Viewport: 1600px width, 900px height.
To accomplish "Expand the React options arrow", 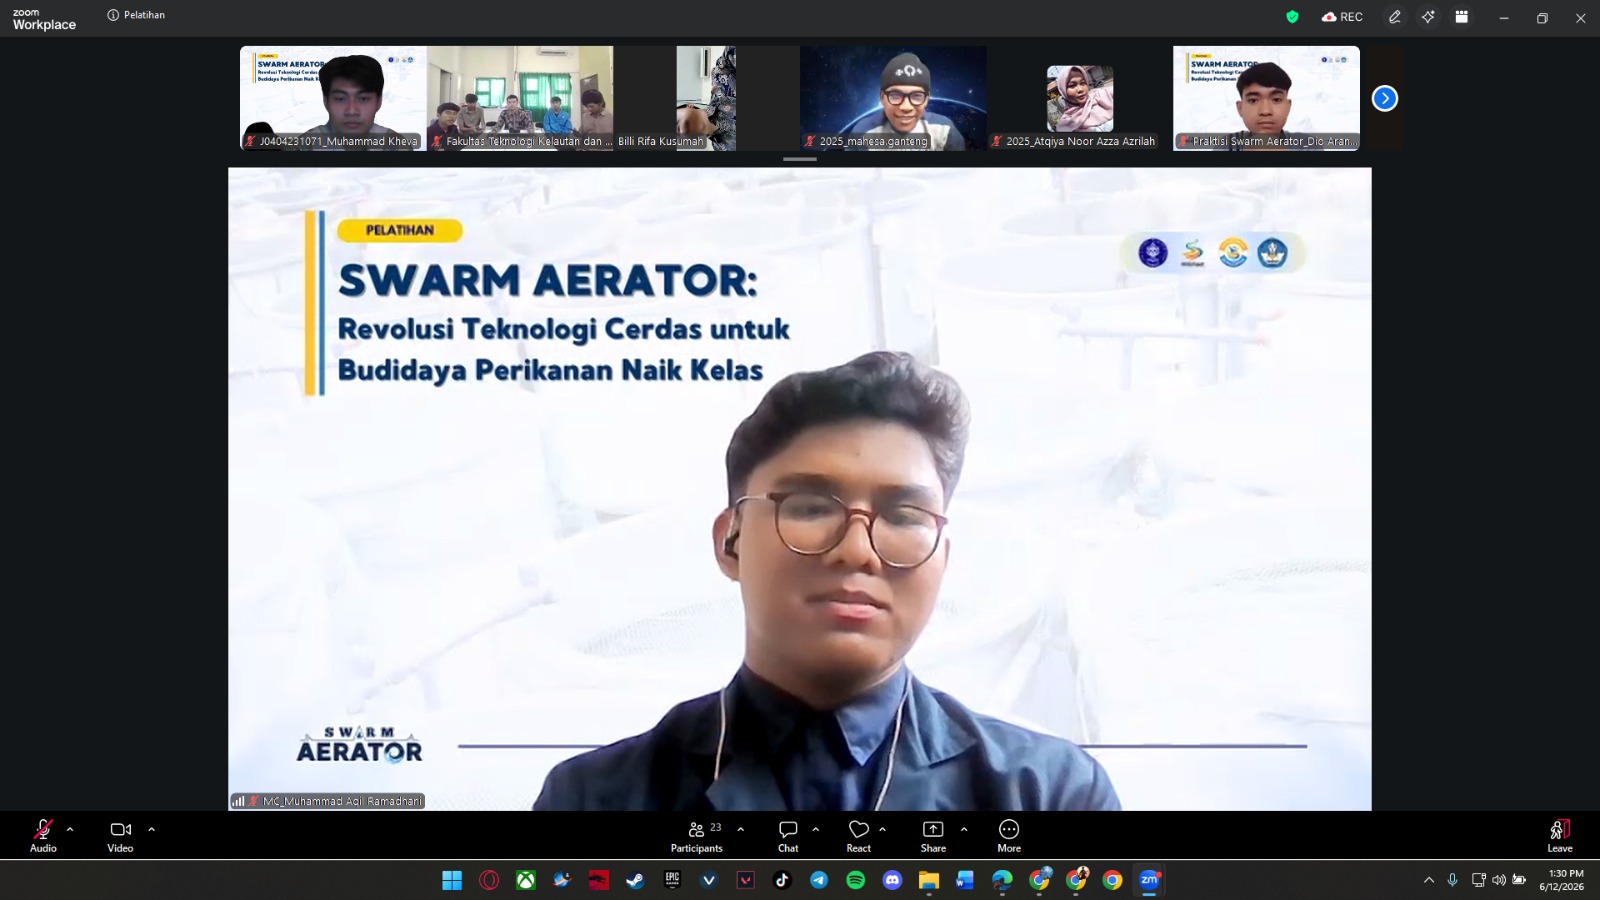I will (883, 829).
